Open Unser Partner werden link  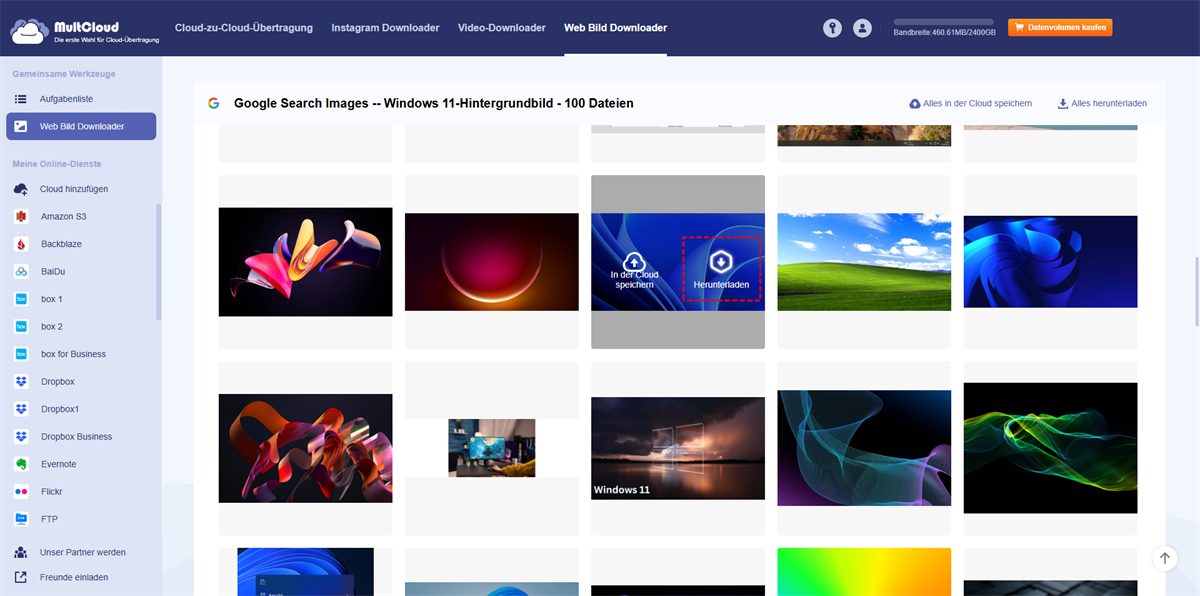(83, 552)
